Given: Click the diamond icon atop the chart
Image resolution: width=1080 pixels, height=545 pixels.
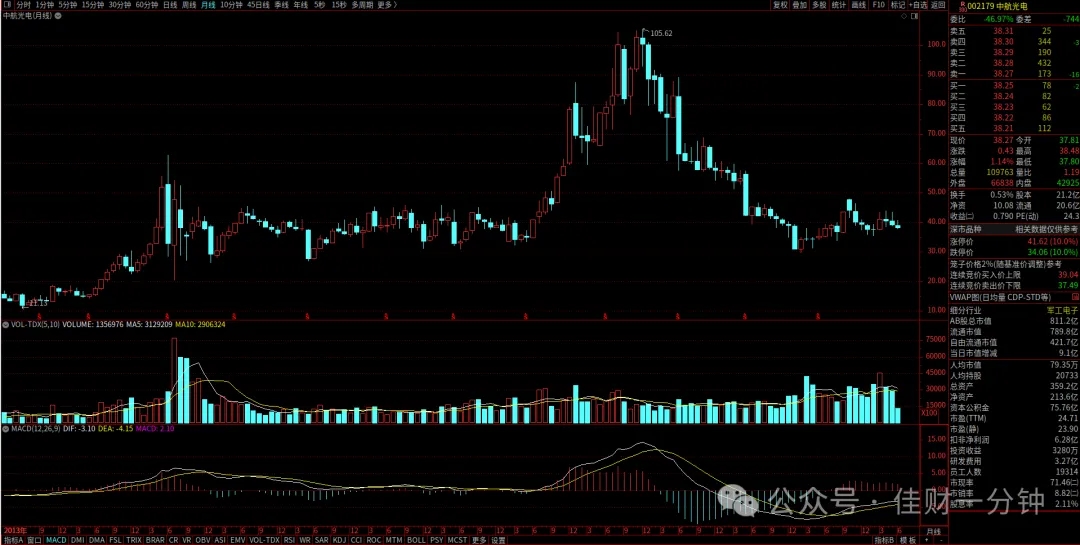Looking at the screenshot, I should pos(904,16).
